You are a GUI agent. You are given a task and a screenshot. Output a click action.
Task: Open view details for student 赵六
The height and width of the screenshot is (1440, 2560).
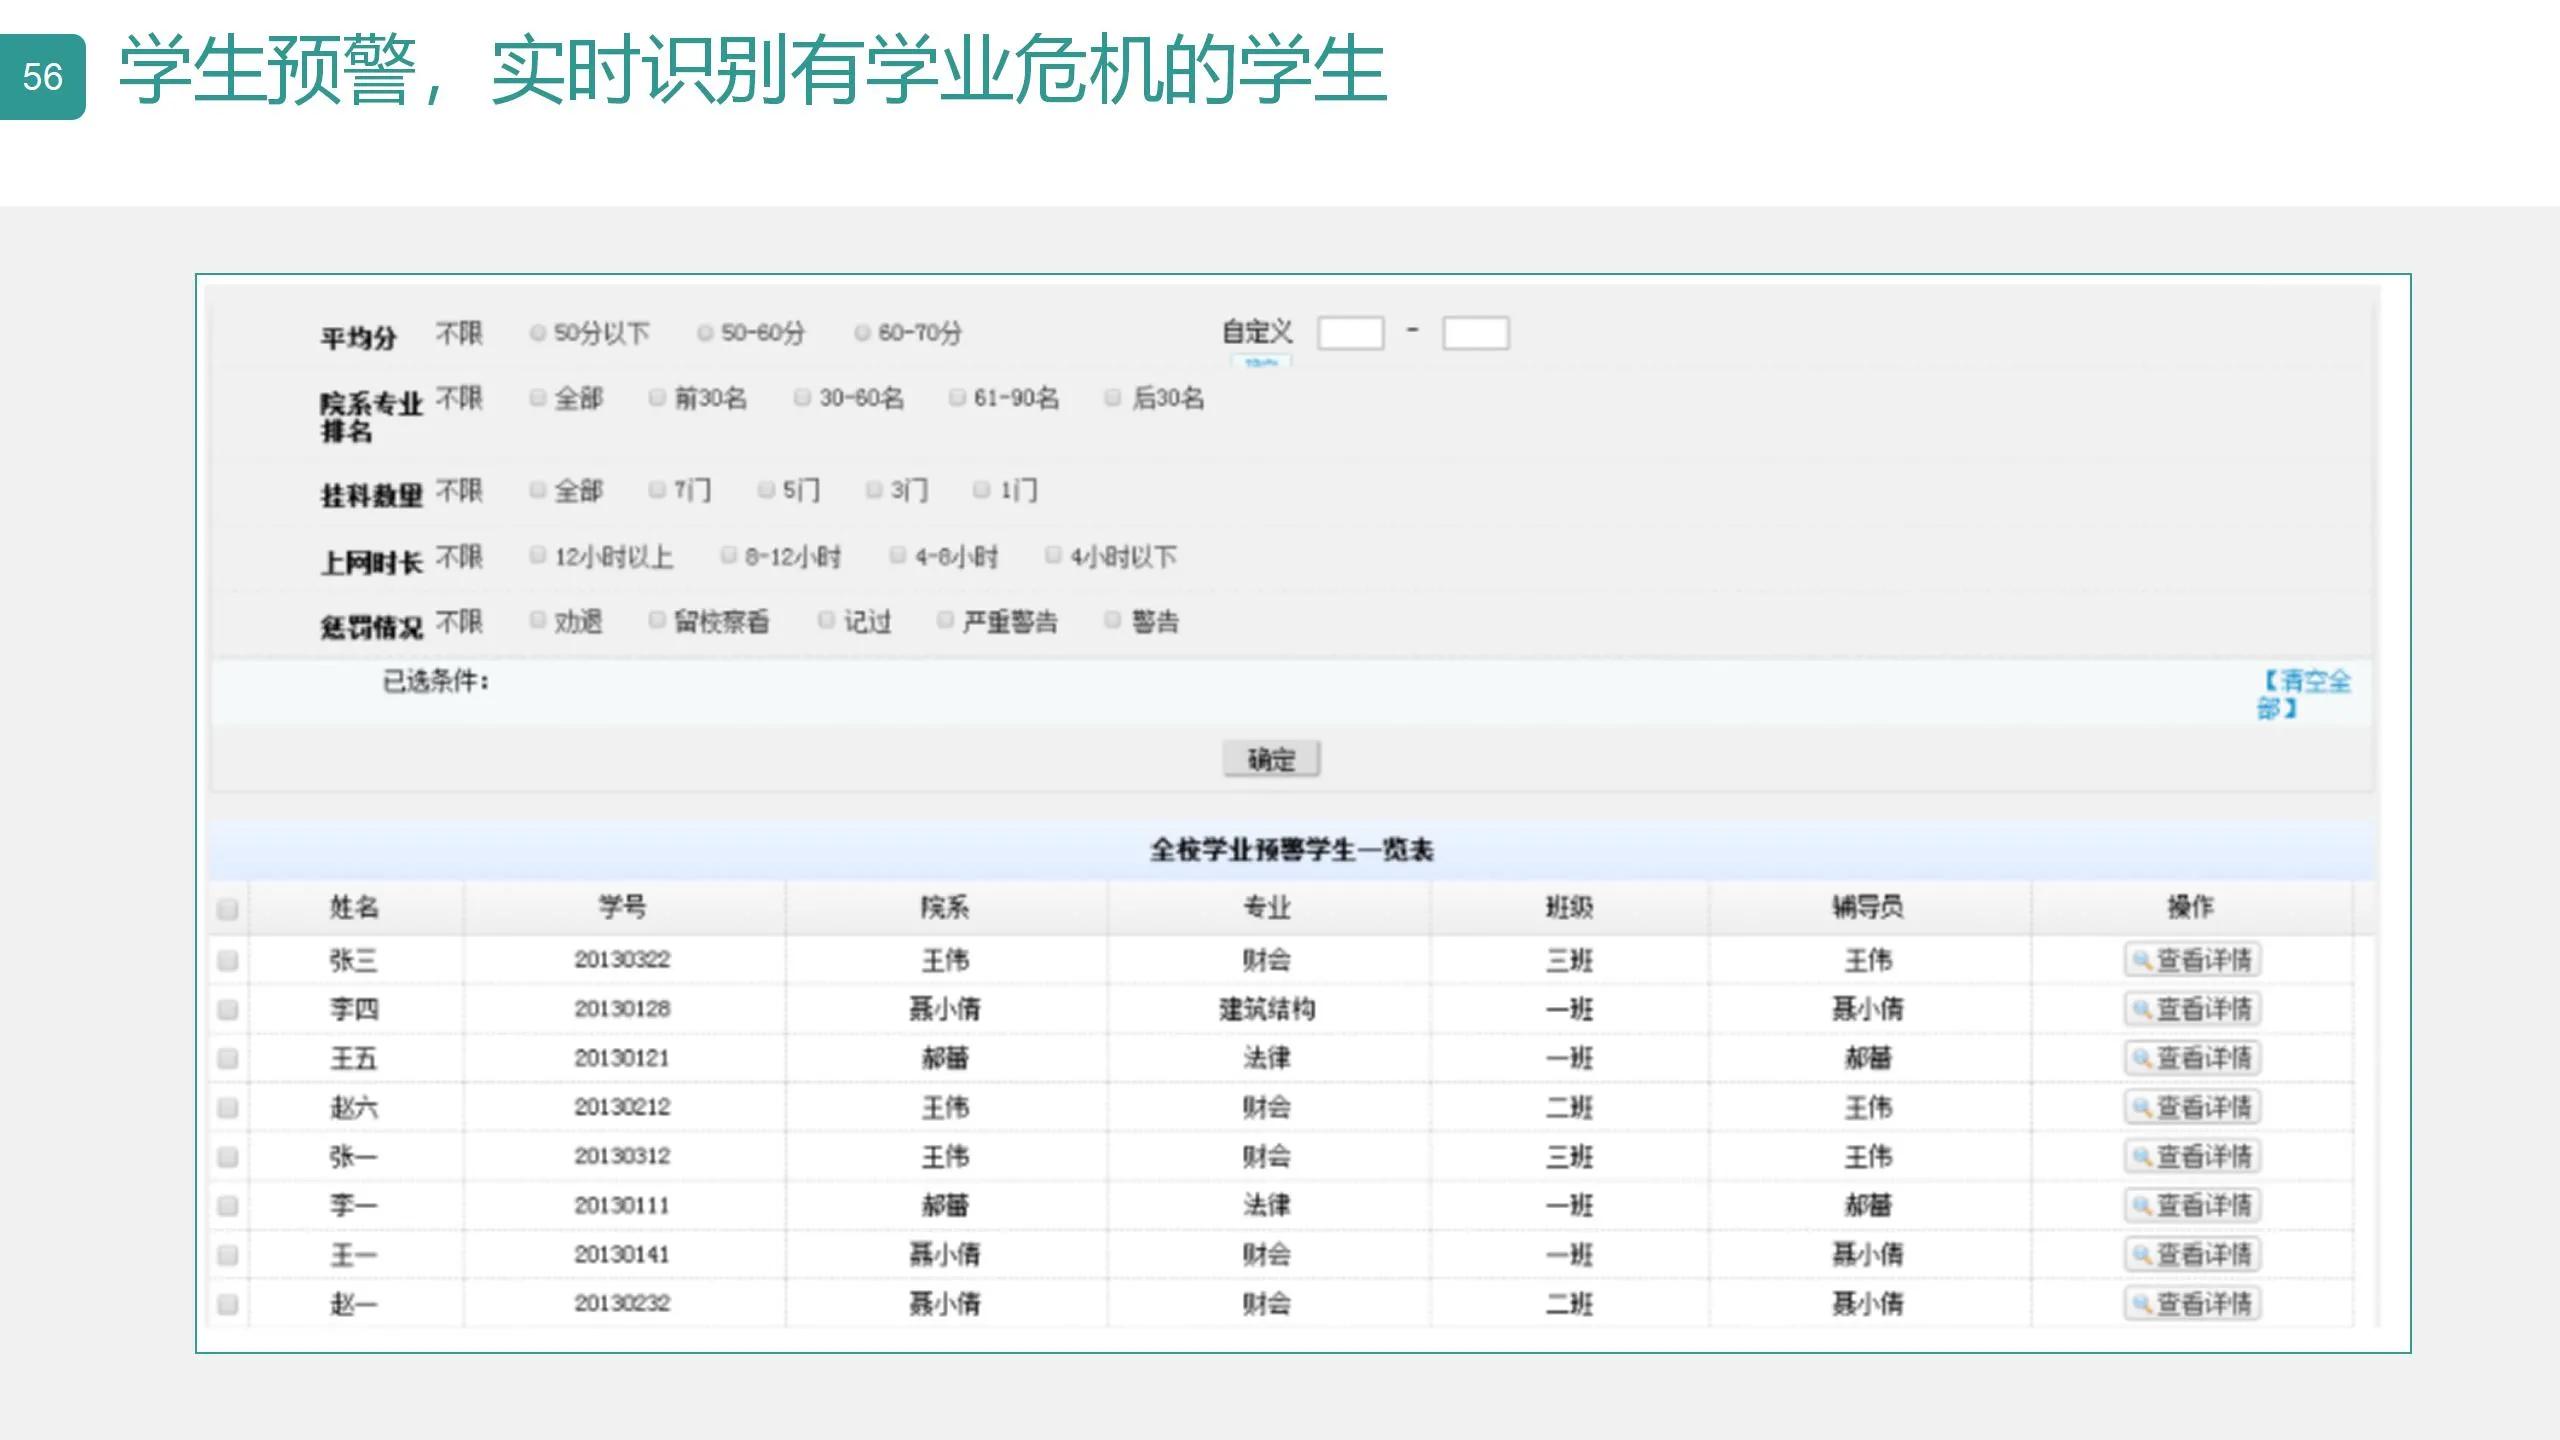click(x=2192, y=1106)
